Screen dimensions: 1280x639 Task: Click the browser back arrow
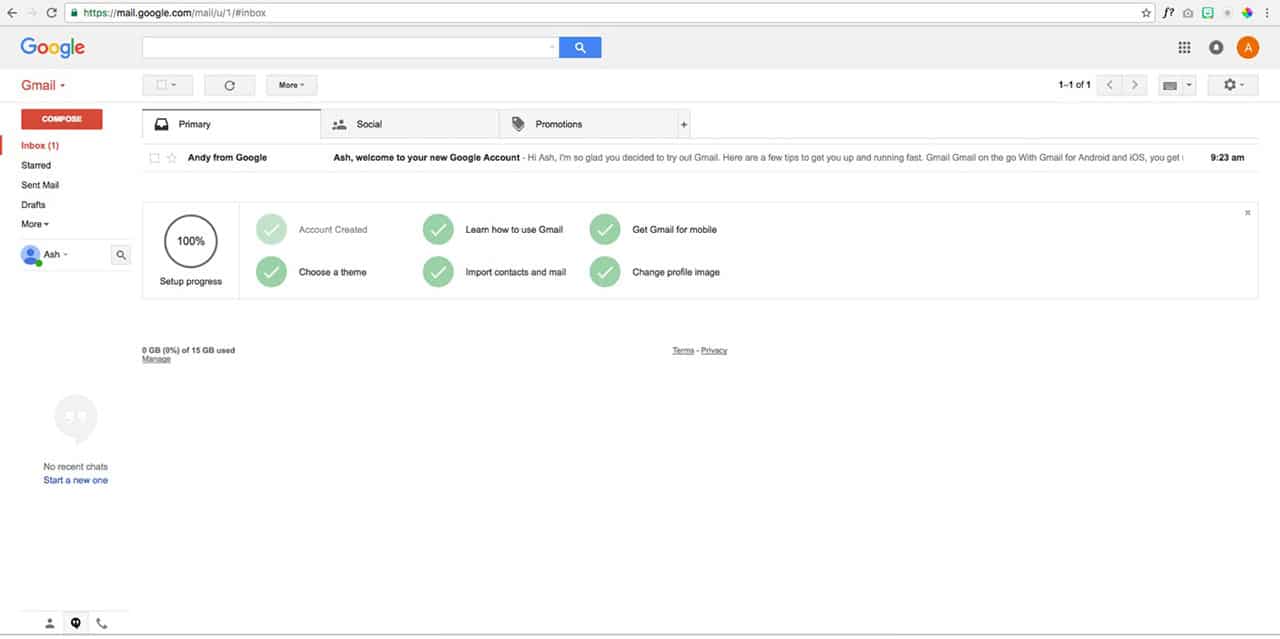pos(12,13)
